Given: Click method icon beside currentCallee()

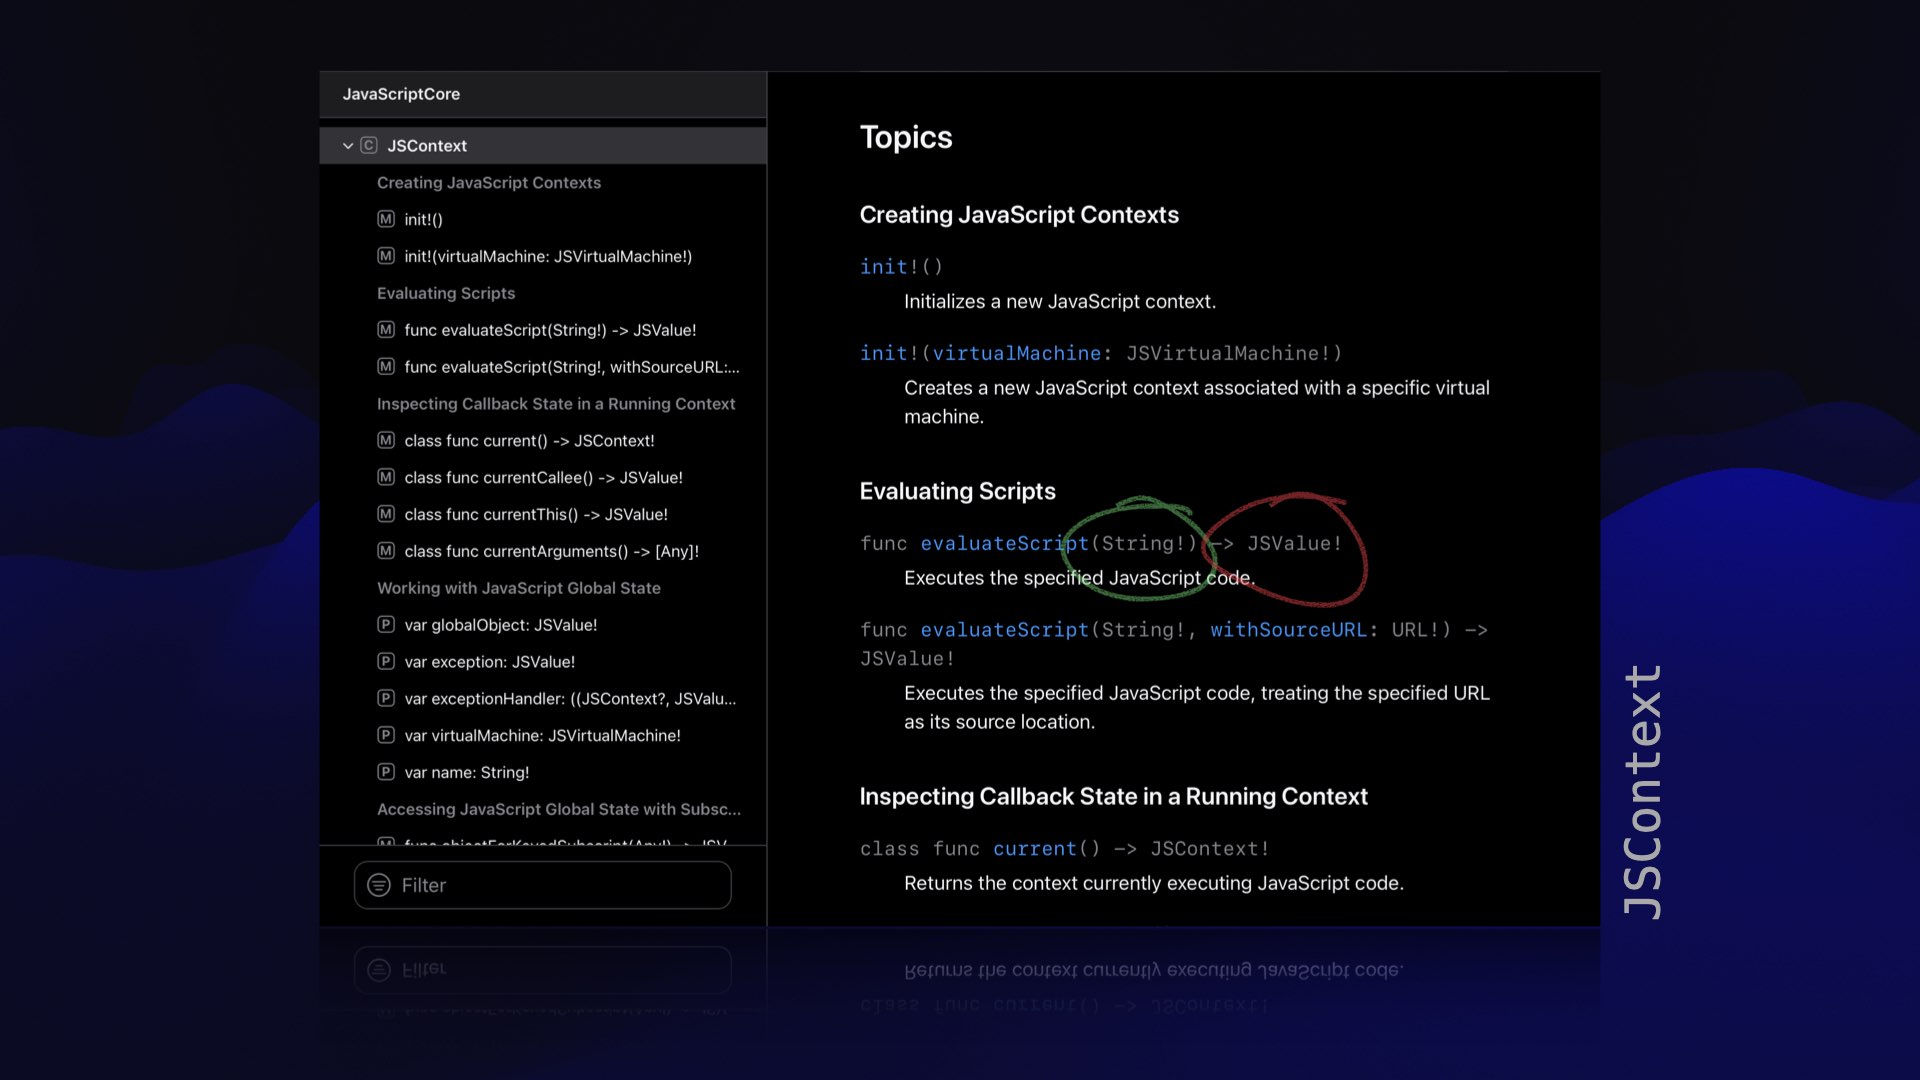Looking at the screenshot, I should point(386,477).
